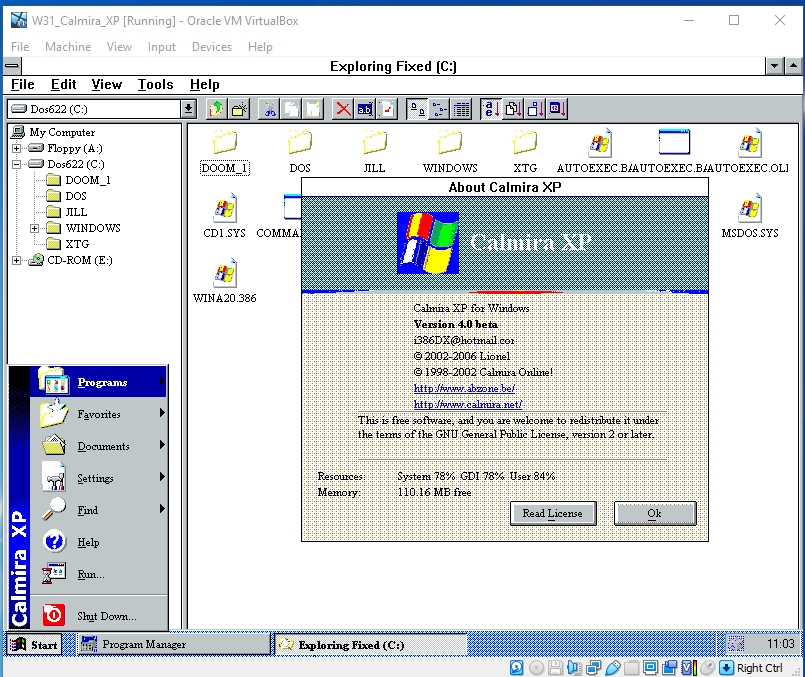The width and height of the screenshot is (805, 677).
Task: Select the JILL folder icon in file pane
Action: coord(374,151)
